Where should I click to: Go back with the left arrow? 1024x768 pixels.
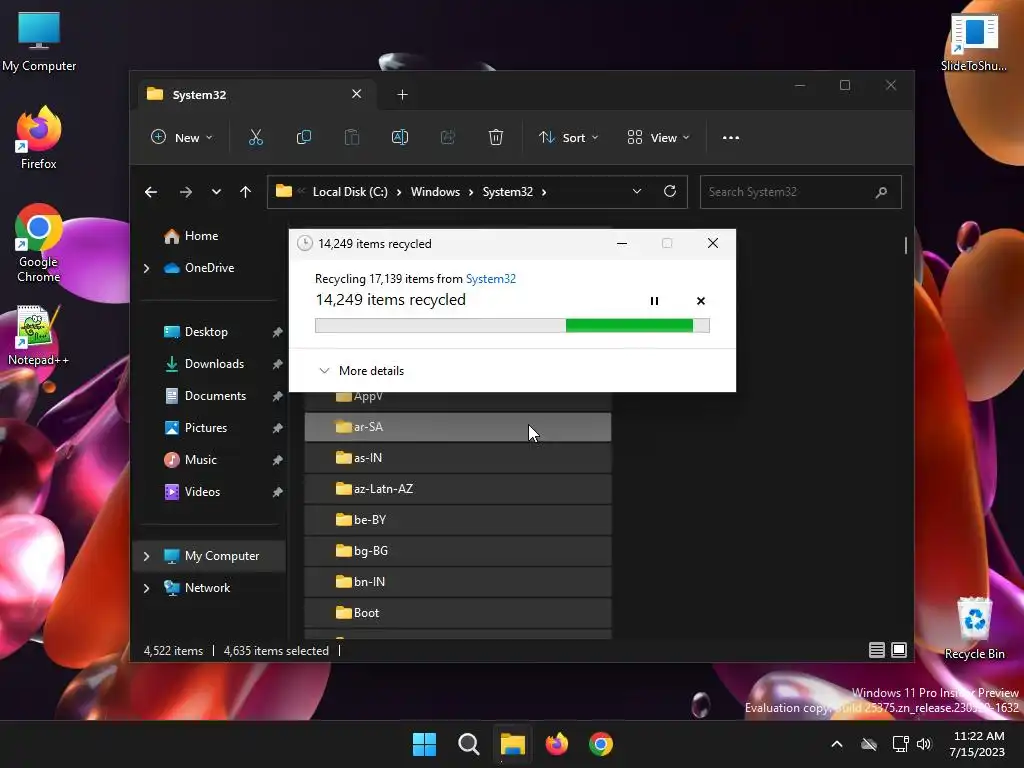[x=151, y=192]
